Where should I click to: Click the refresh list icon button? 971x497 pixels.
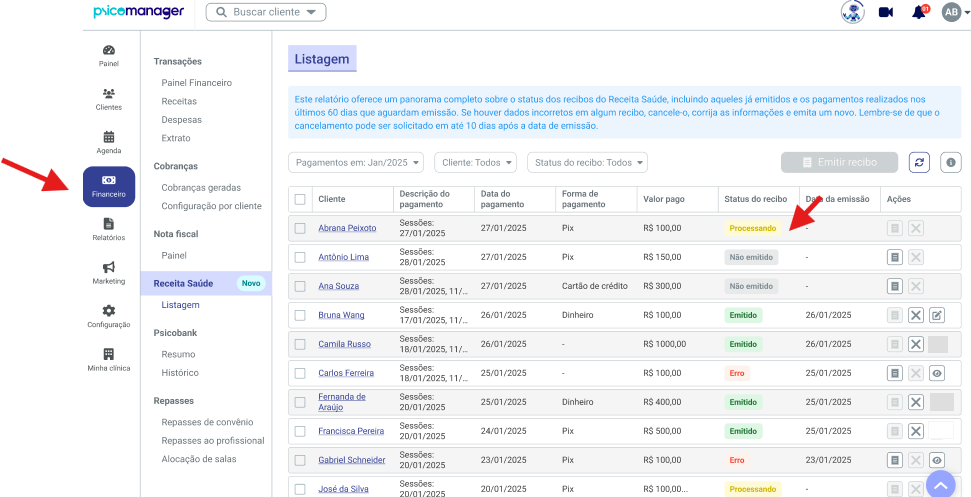click(x=919, y=162)
